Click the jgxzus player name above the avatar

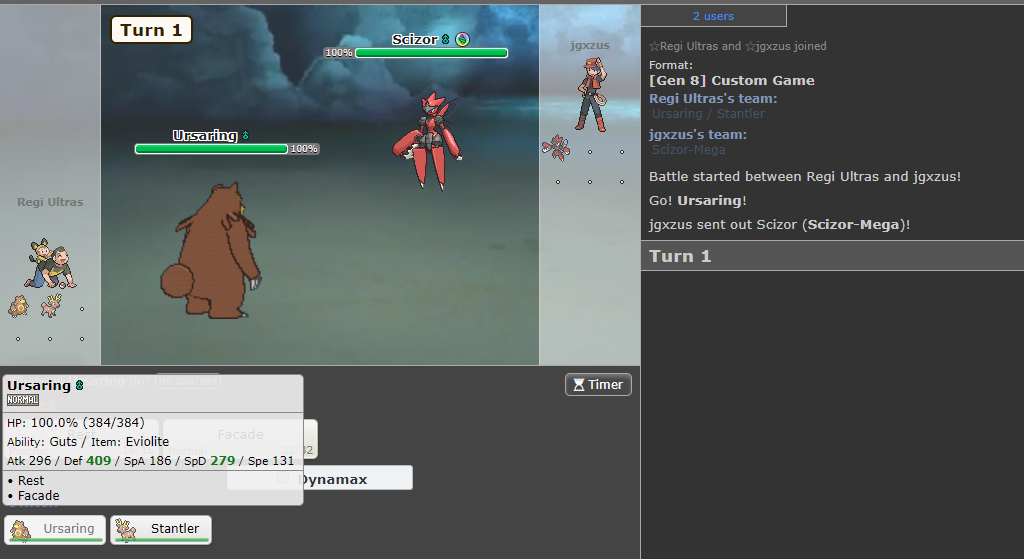click(x=590, y=45)
